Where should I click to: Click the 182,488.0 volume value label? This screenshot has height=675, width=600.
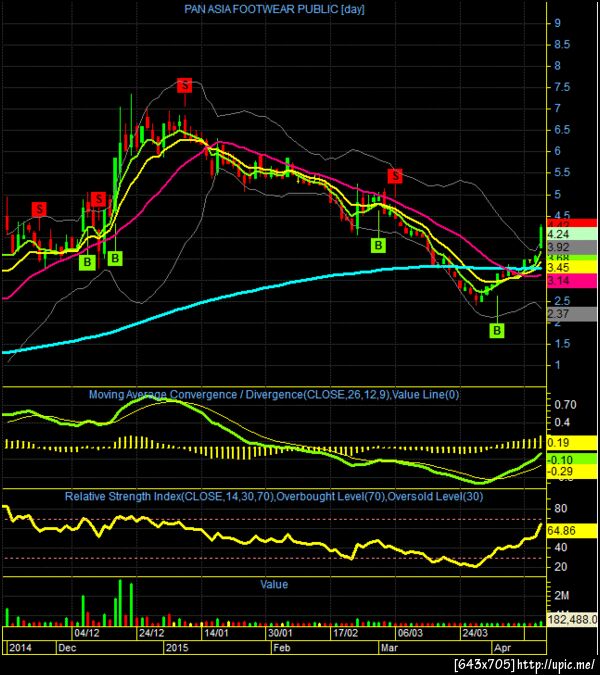click(572, 619)
